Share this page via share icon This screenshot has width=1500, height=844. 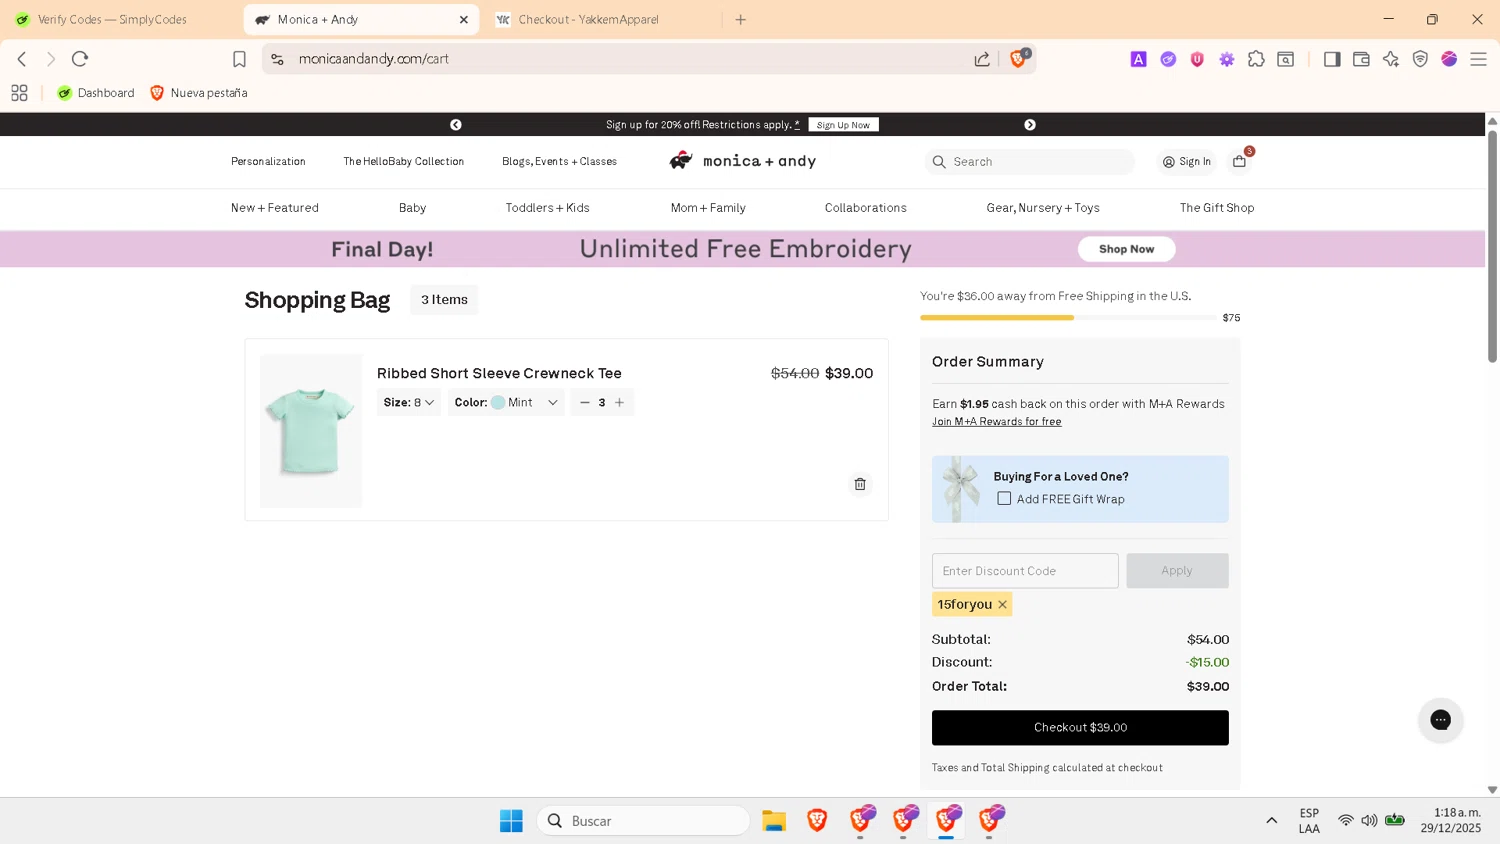(982, 59)
